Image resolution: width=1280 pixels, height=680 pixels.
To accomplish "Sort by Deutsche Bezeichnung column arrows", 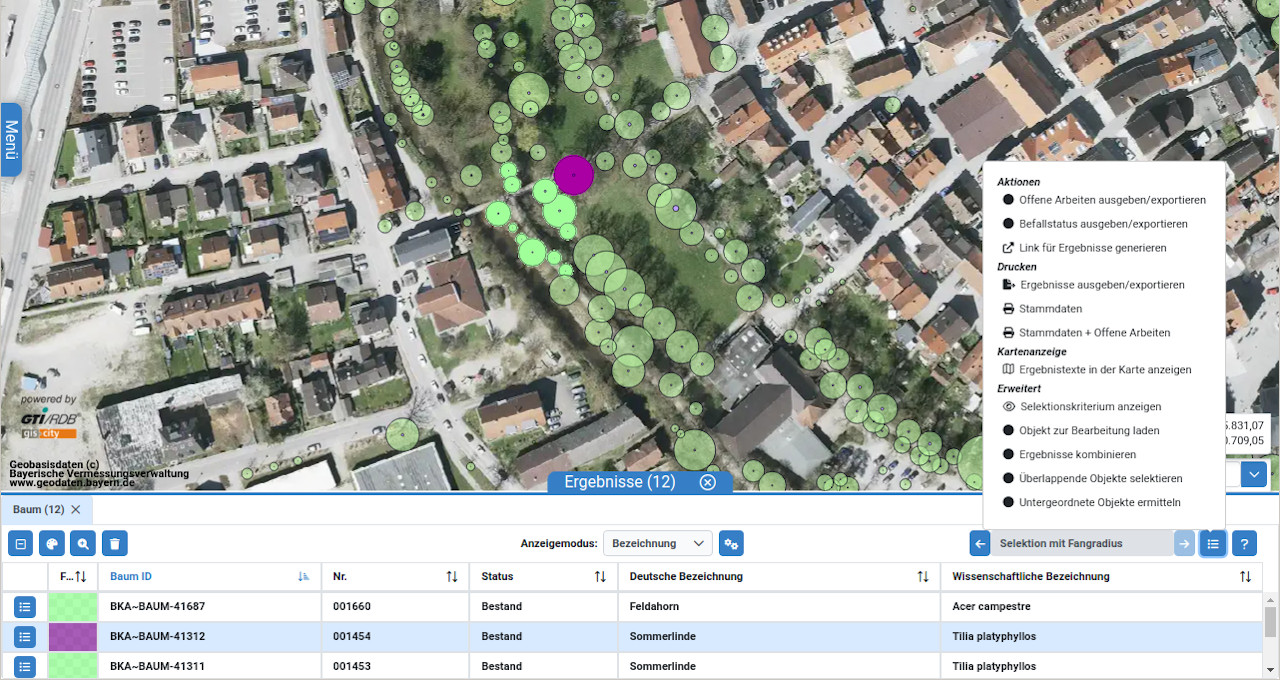I will coord(923,577).
